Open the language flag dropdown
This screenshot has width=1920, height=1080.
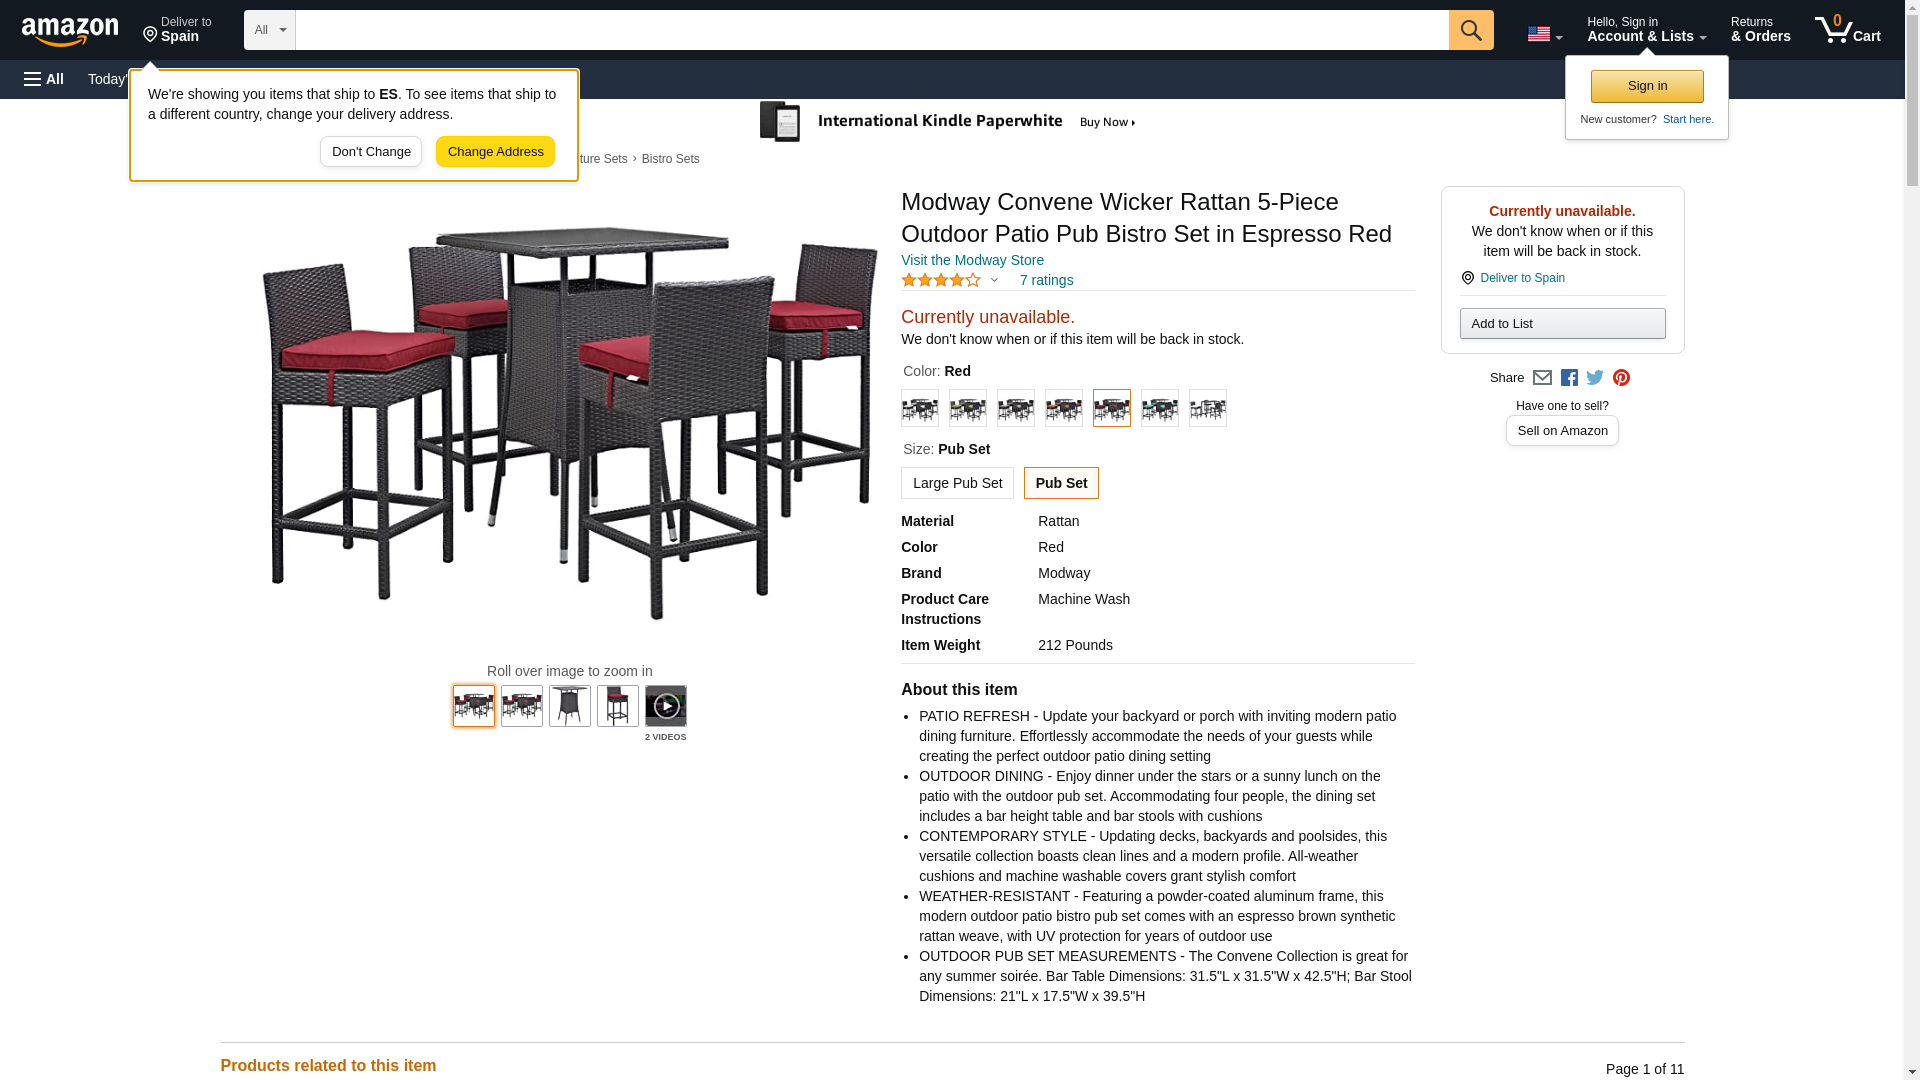pyautogui.click(x=1544, y=34)
